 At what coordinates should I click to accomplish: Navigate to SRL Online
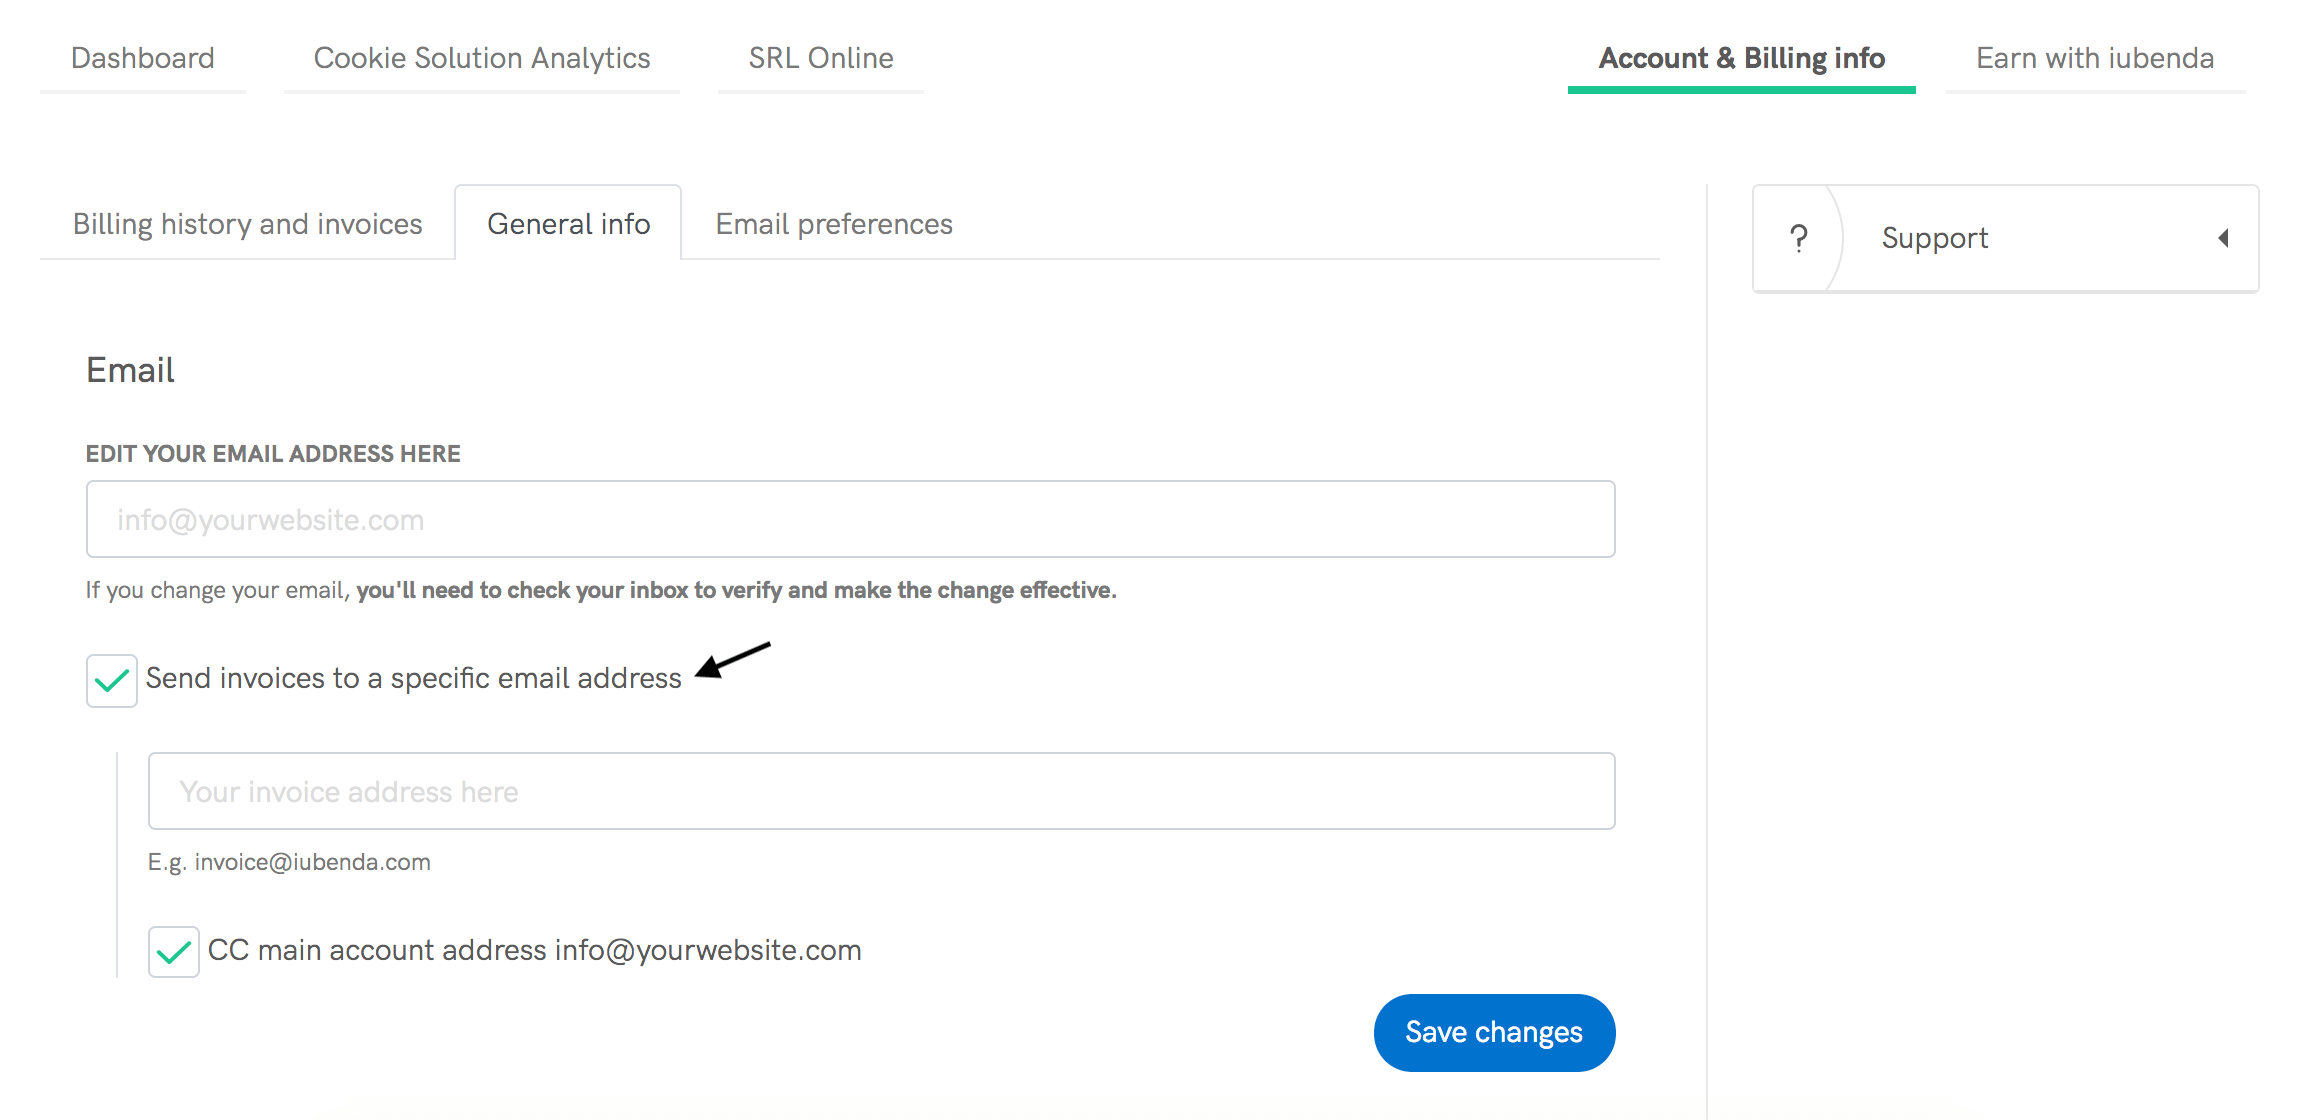[820, 57]
